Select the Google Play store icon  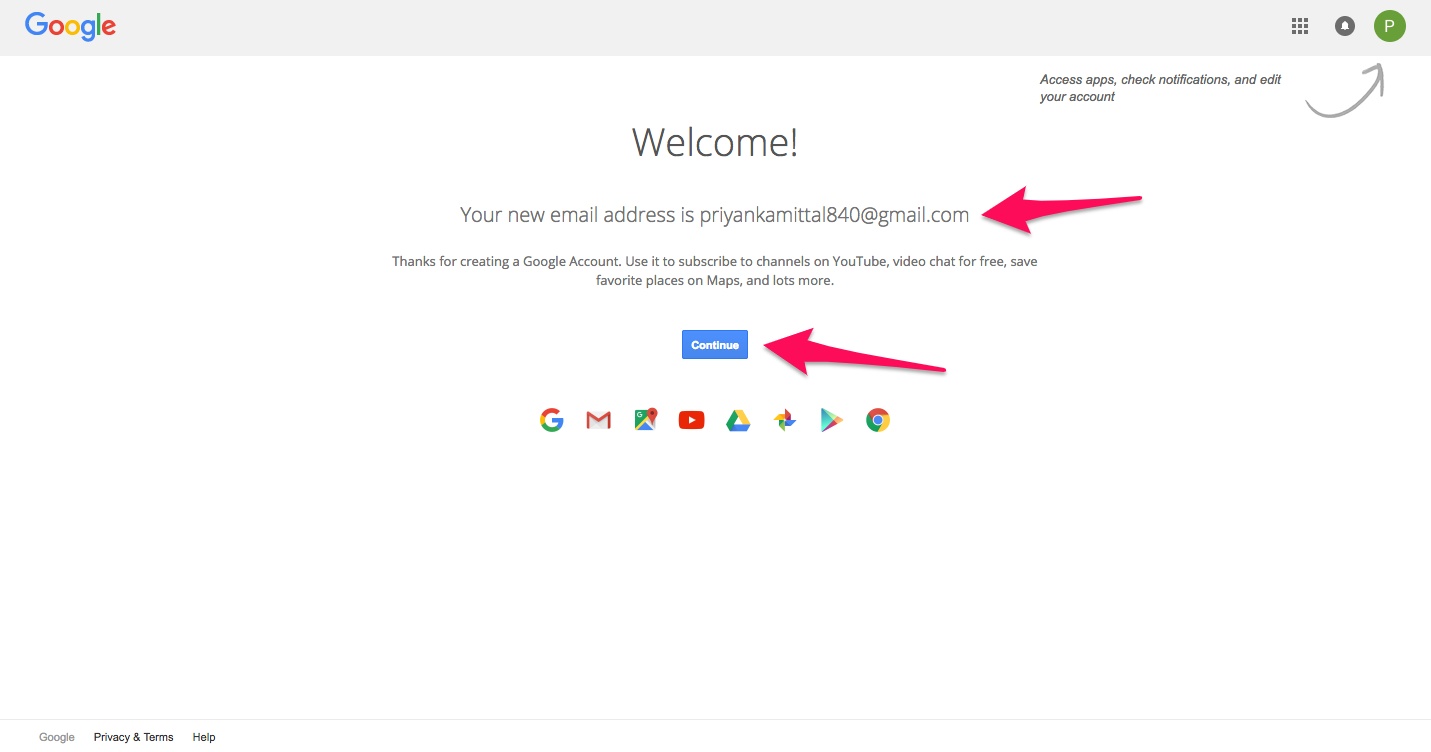point(831,420)
